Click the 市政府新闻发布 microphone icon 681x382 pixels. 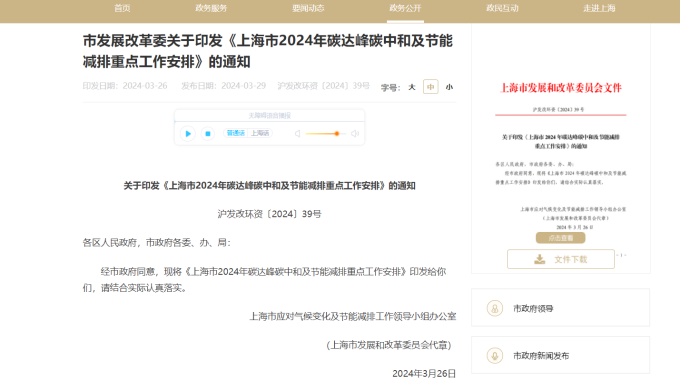pos(495,356)
